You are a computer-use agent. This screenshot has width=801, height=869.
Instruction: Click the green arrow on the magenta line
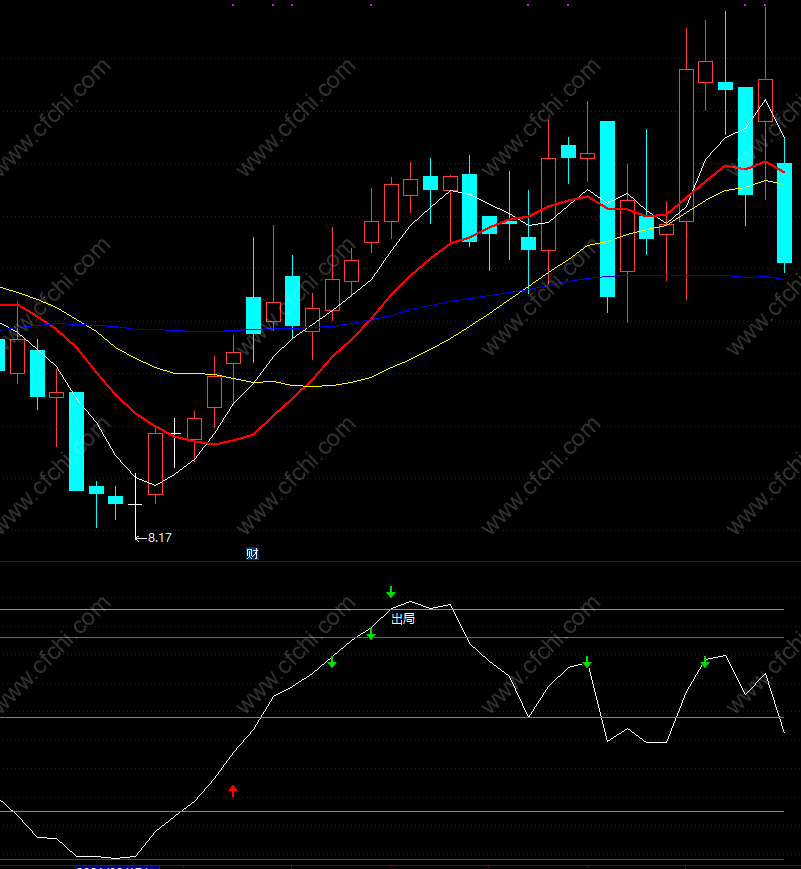pyautogui.click(x=371, y=635)
